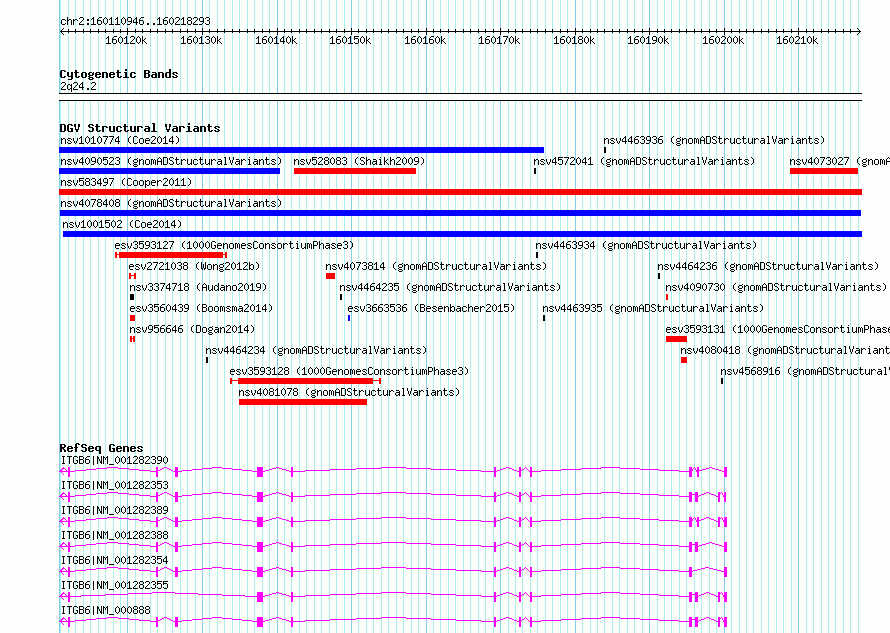Click nsv4081078 gnomAD variant label
Viewport: 890px width, 633px height.
coord(349,392)
